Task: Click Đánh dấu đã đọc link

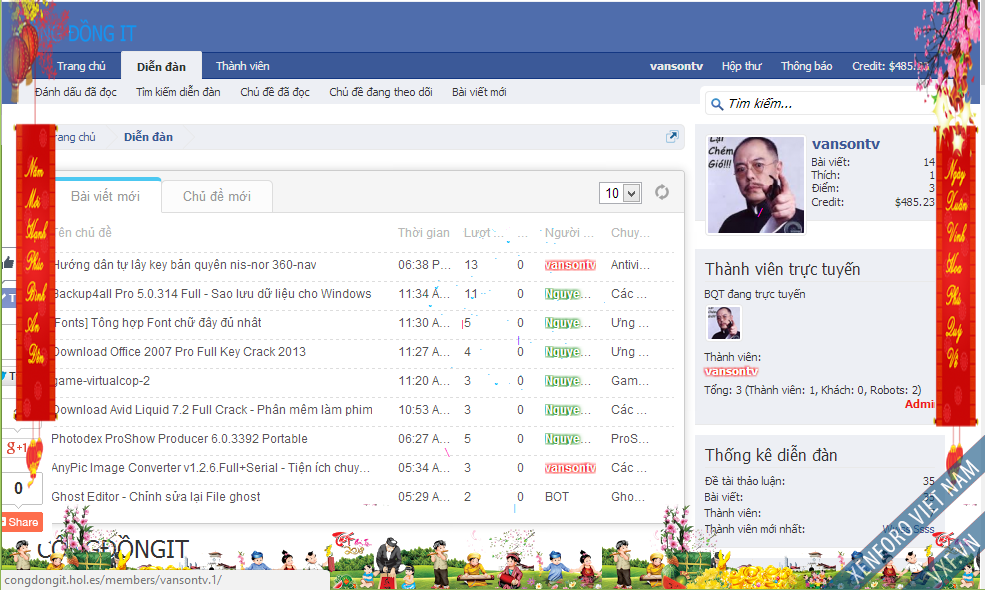Action: point(76,92)
